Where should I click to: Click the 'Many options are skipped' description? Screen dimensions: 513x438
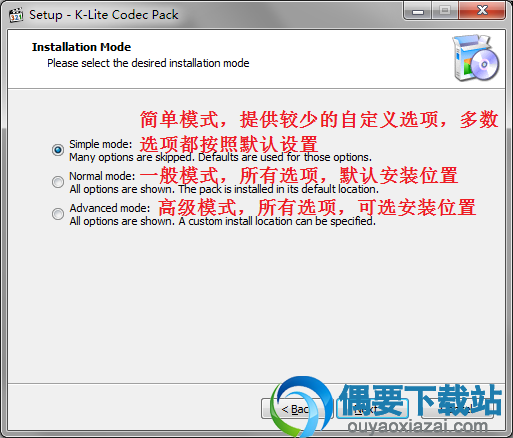[x=220, y=157]
